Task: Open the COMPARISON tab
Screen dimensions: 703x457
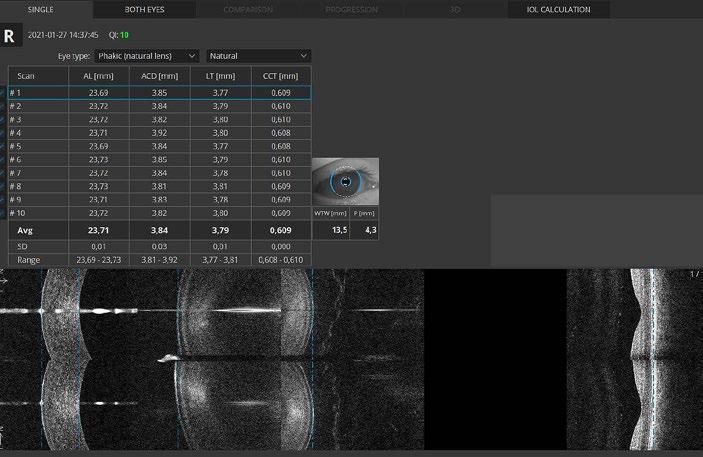Action: 248,9
